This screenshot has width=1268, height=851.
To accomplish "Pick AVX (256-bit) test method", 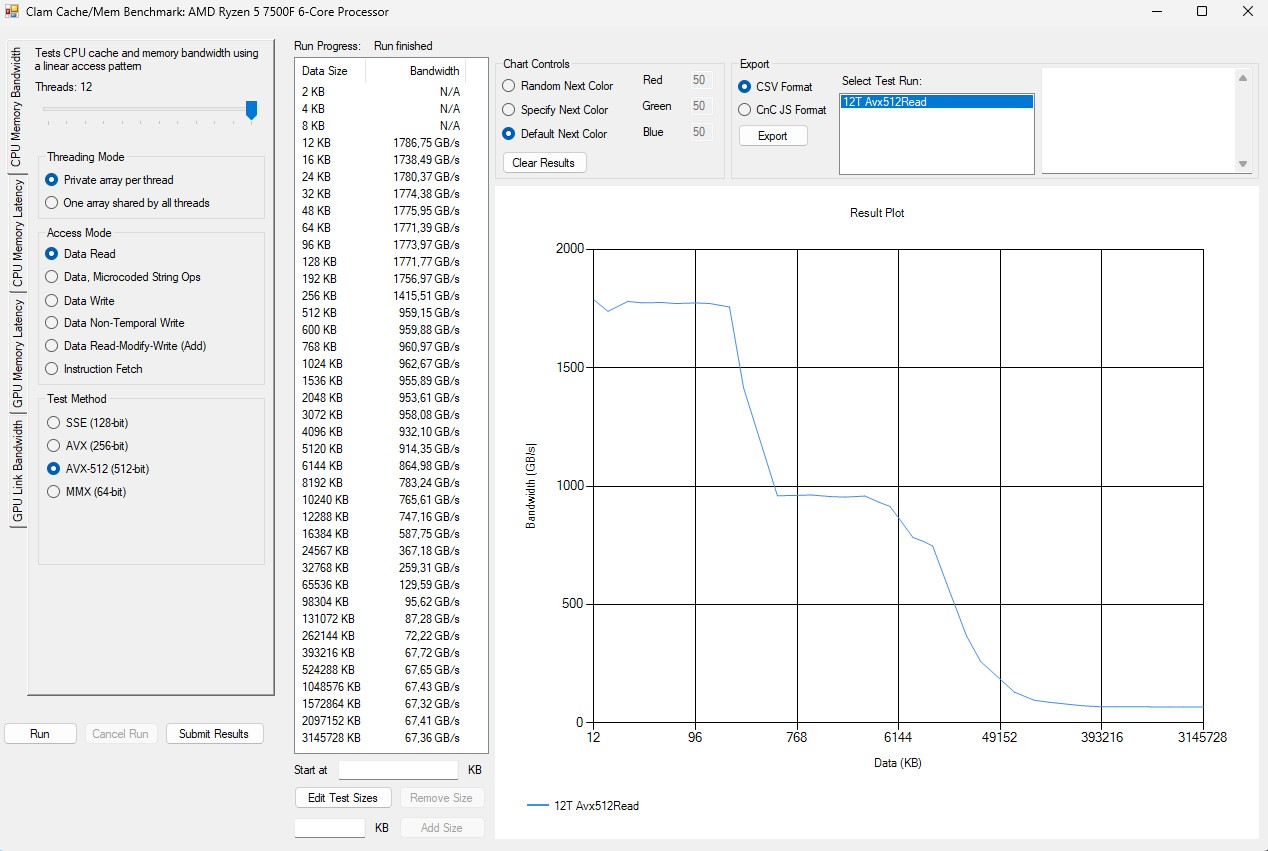I will [x=87, y=446].
